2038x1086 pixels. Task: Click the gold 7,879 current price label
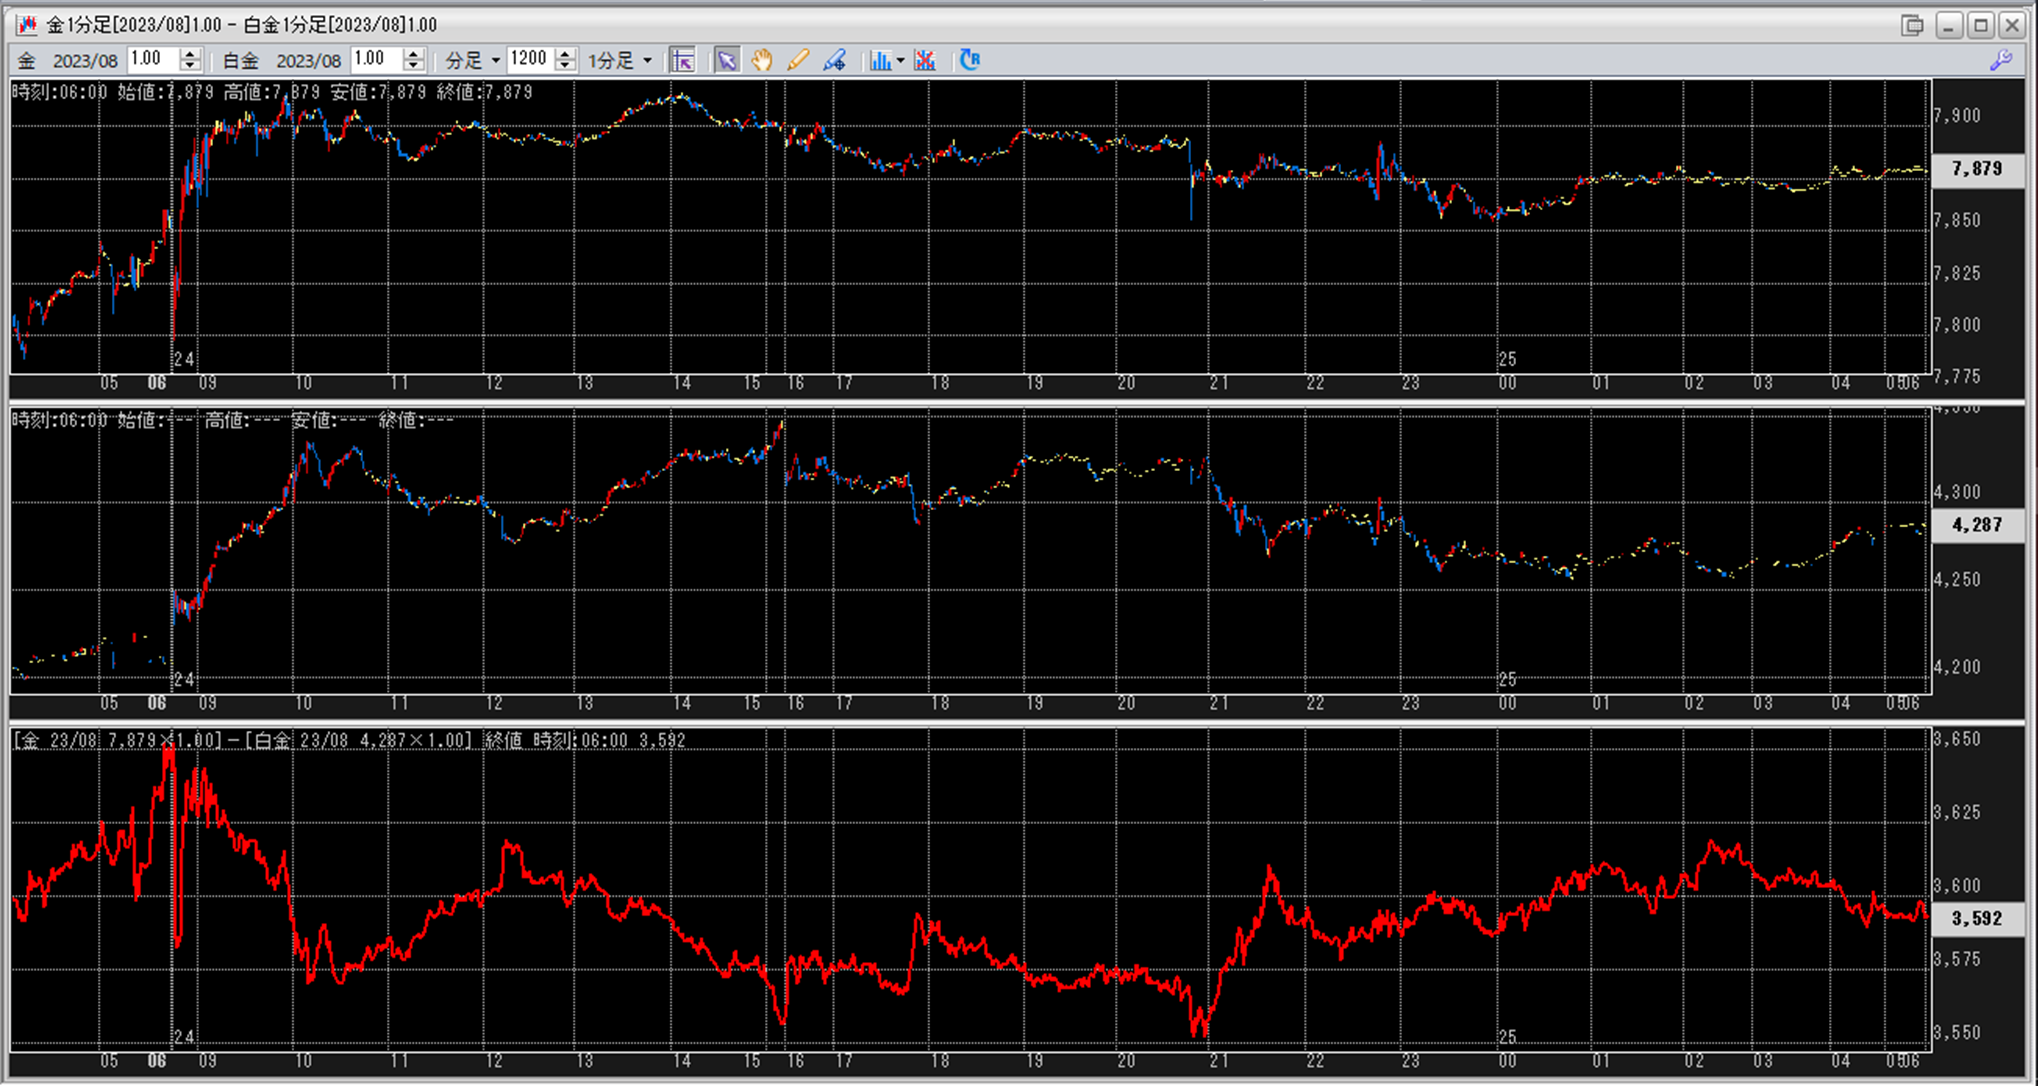(1976, 169)
